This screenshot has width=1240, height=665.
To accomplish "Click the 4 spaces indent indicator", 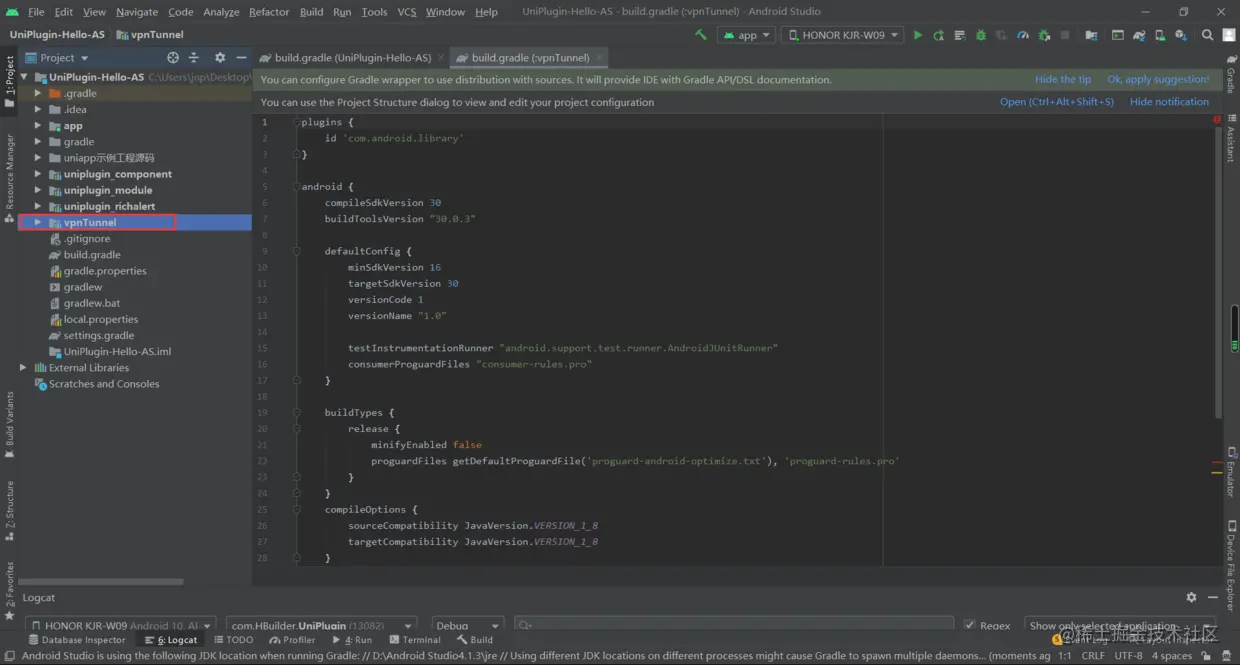I will [x=1171, y=656].
